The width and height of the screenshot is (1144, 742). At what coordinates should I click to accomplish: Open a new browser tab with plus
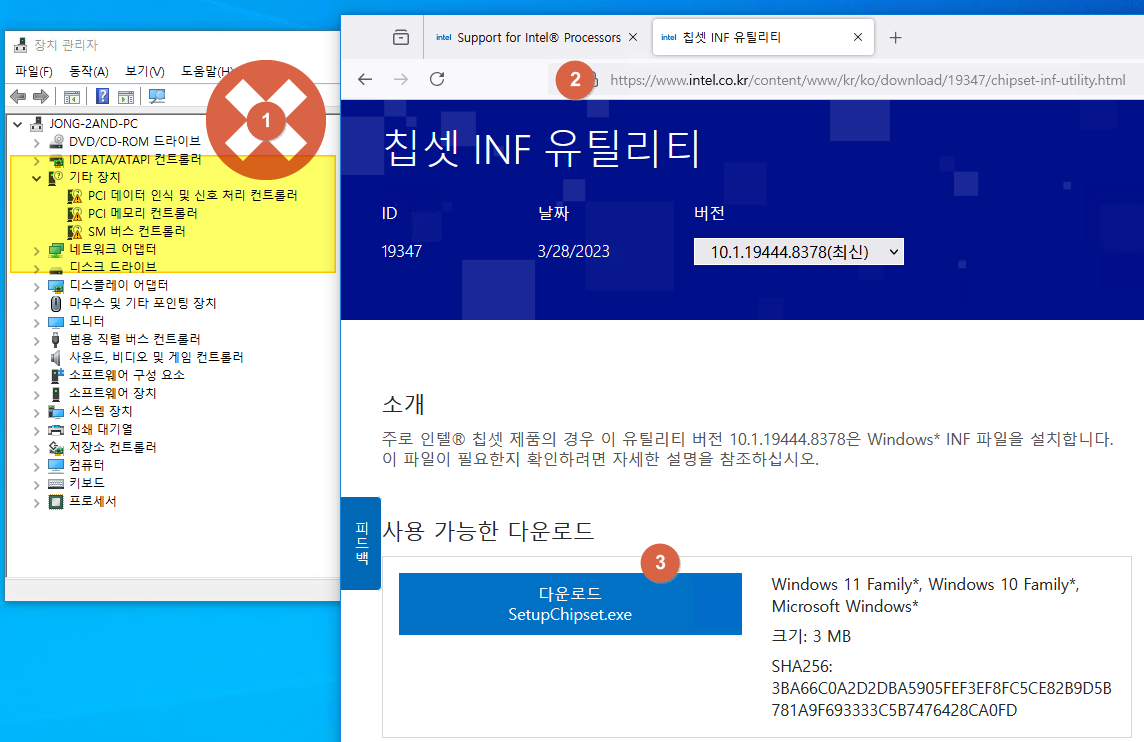895,37
